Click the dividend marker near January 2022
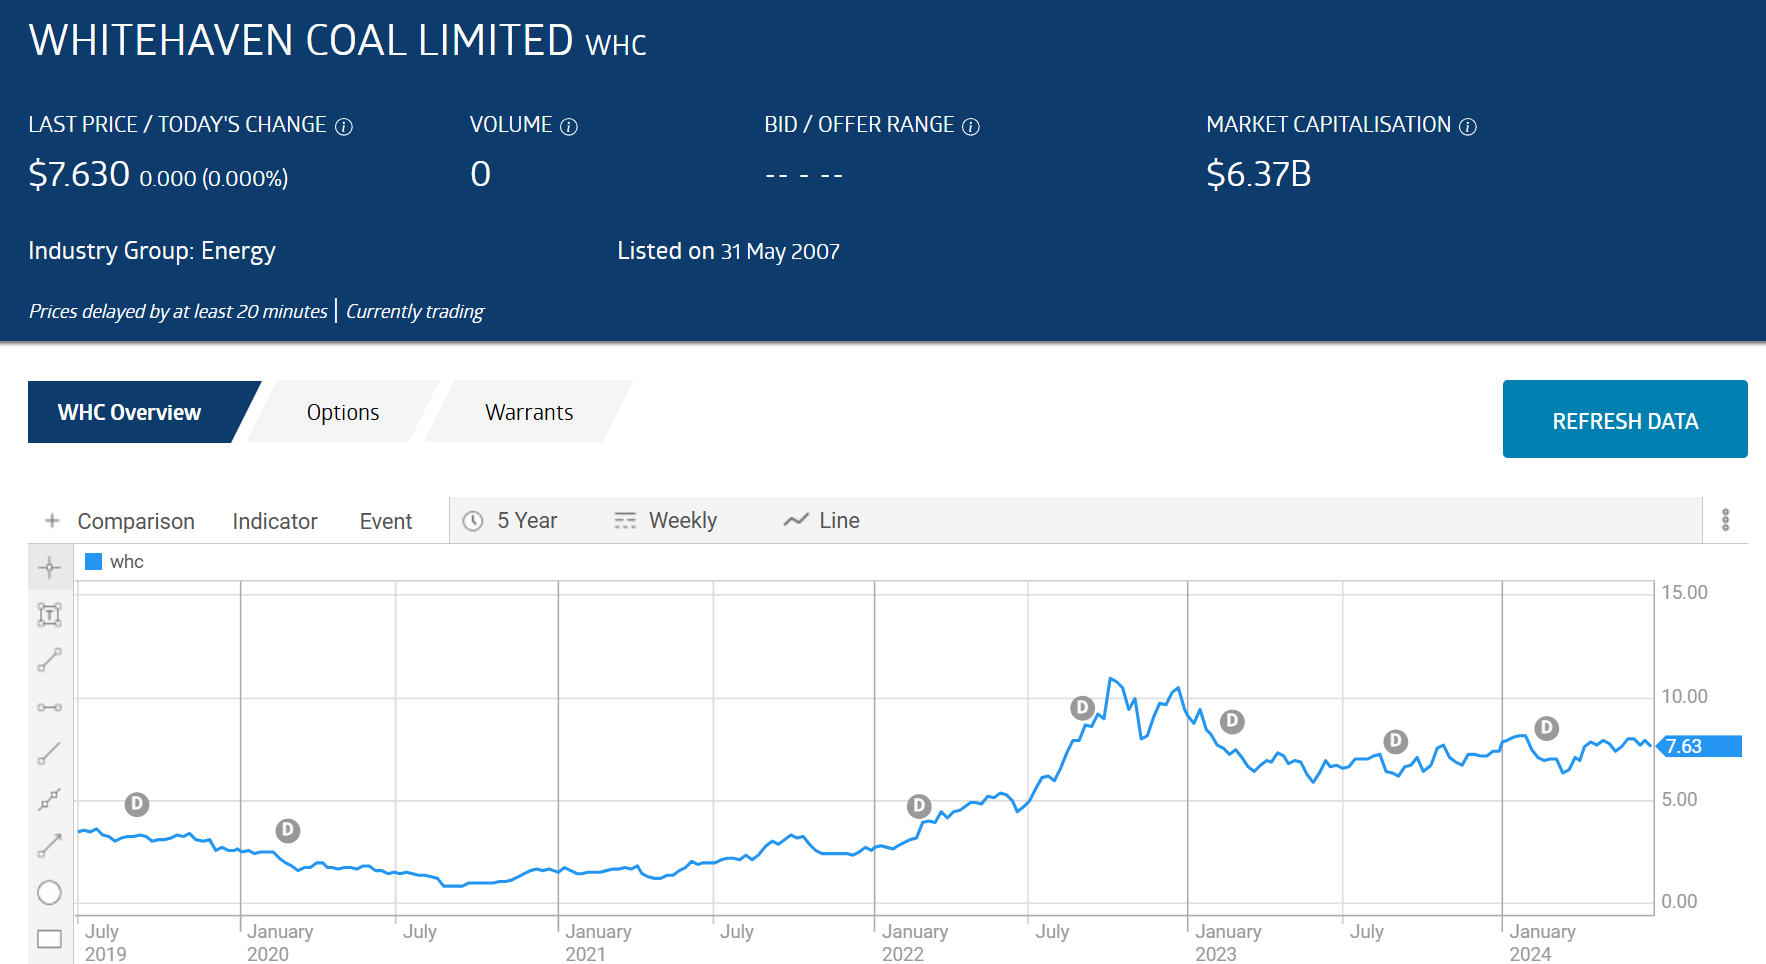This screenshot has width=1766, height=964. (x=919, y=806)
